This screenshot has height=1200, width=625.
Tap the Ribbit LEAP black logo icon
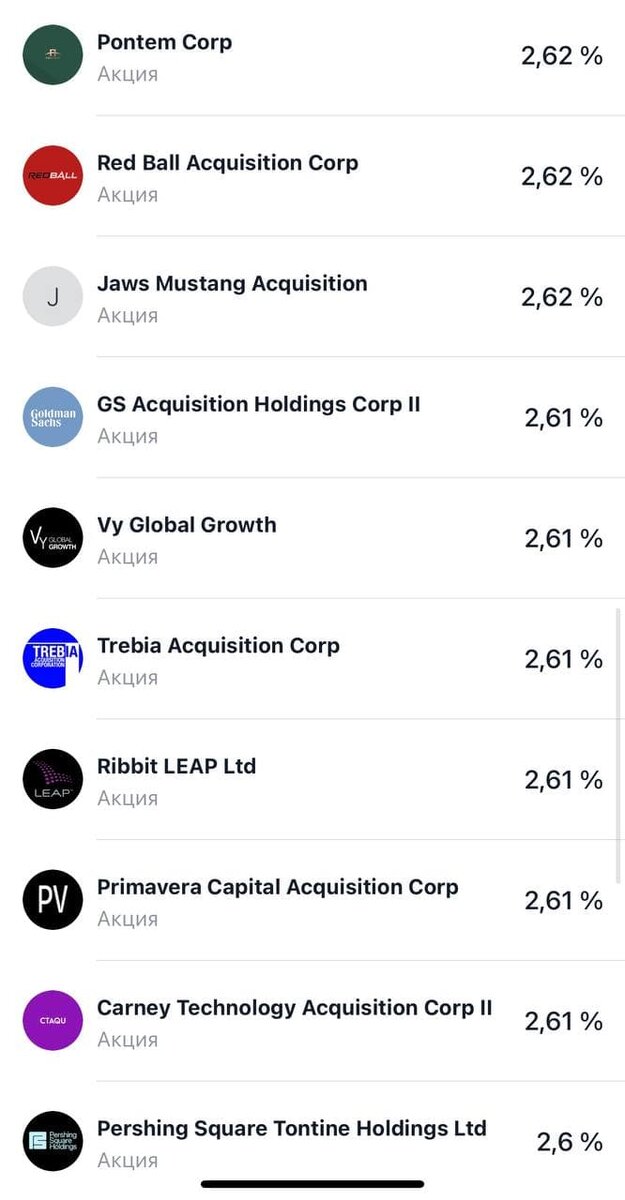(53, 779)
